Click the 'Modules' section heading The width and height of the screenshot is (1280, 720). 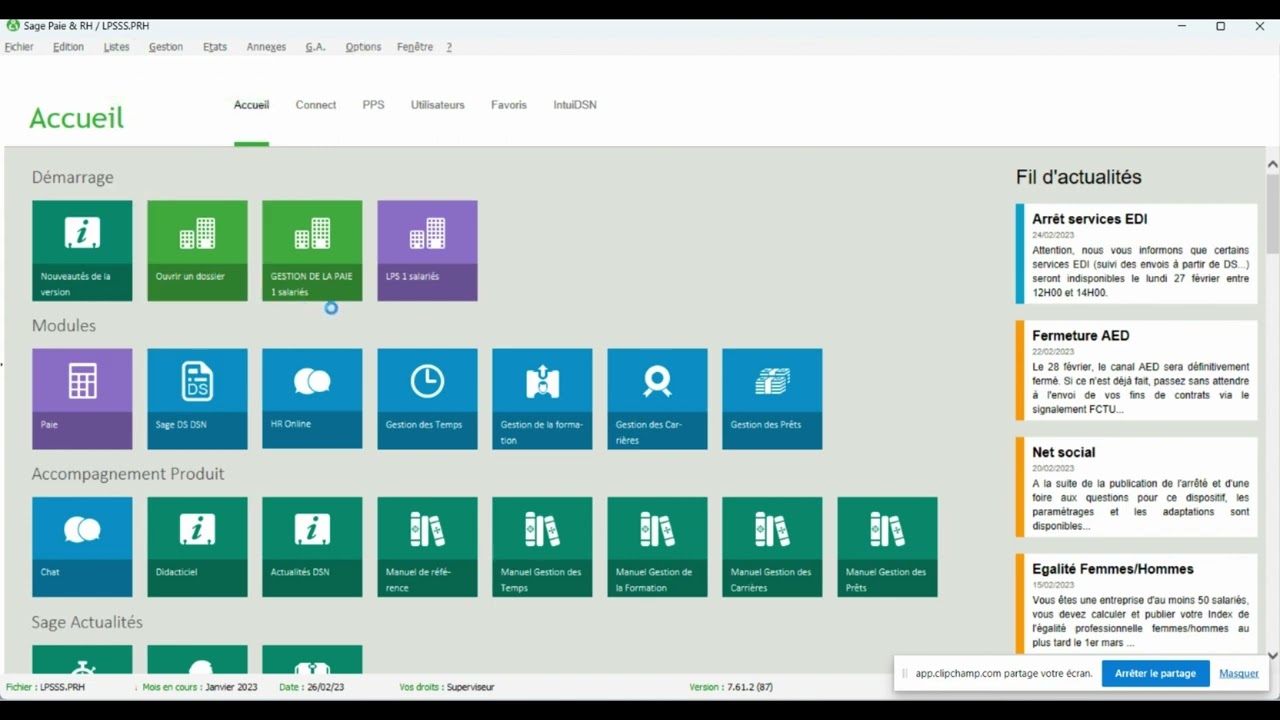(x=64, y=325)
